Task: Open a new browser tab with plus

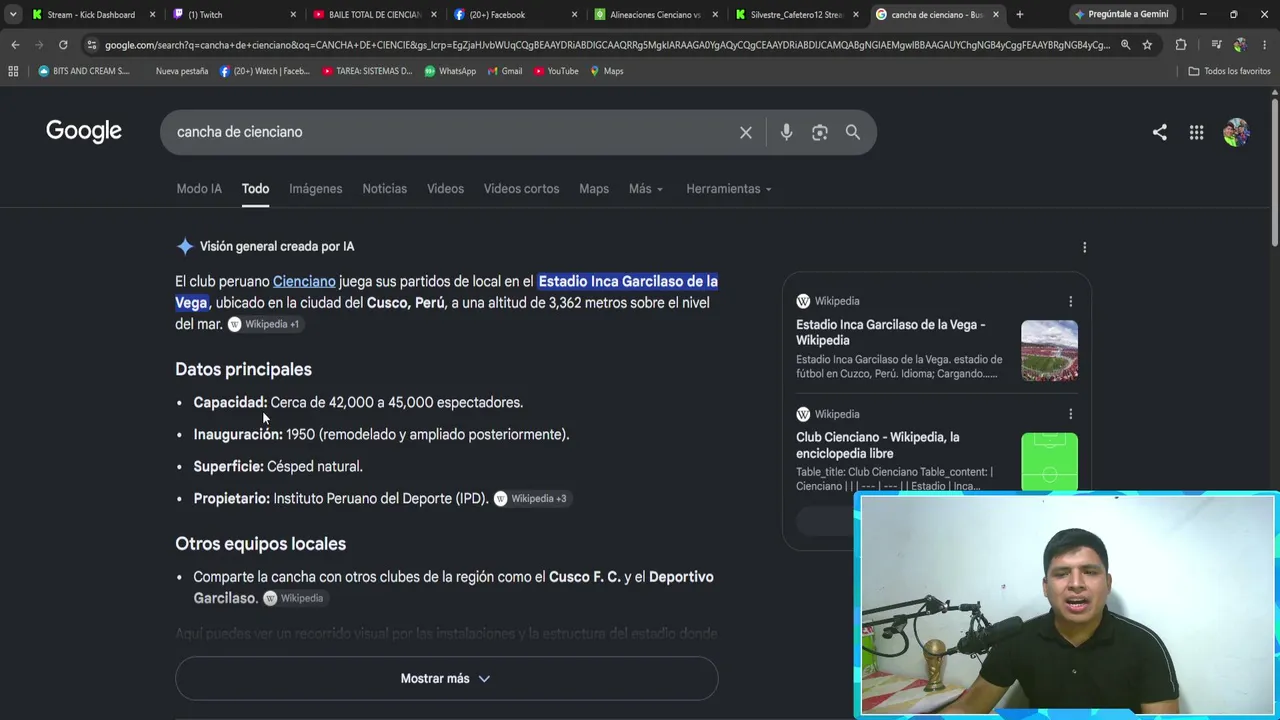Action: pos(1019,14)
